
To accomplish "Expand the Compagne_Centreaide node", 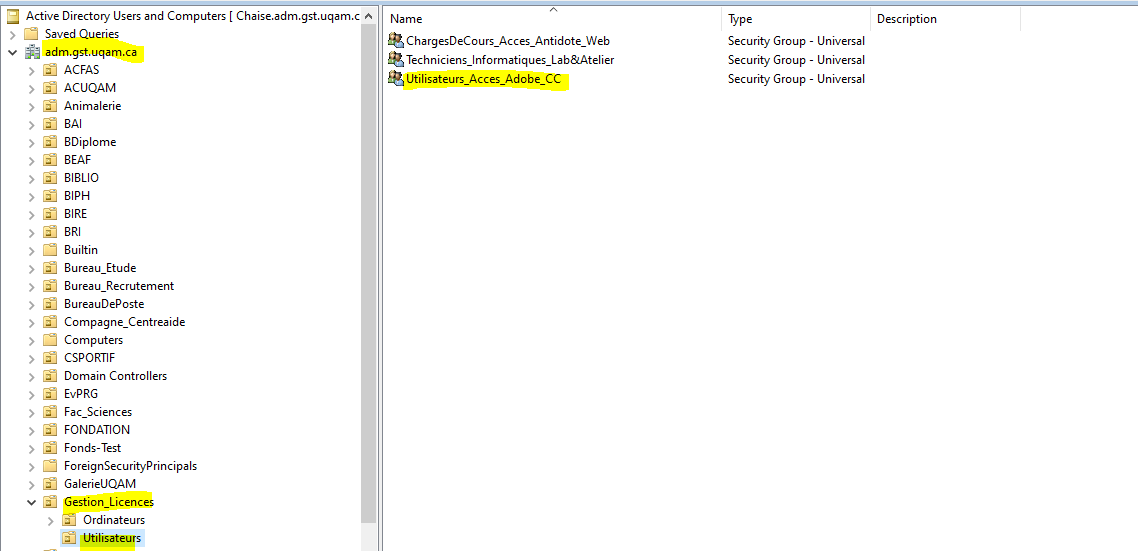I will [x=31, y=322].
